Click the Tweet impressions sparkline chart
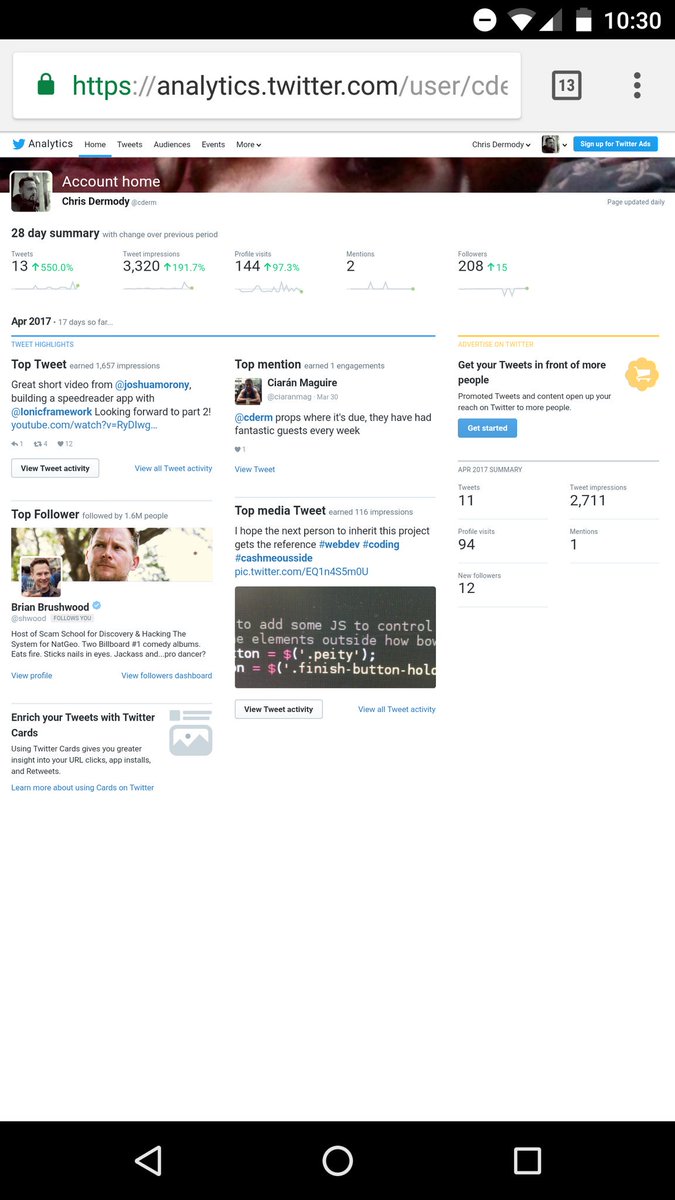 (158, 287)
